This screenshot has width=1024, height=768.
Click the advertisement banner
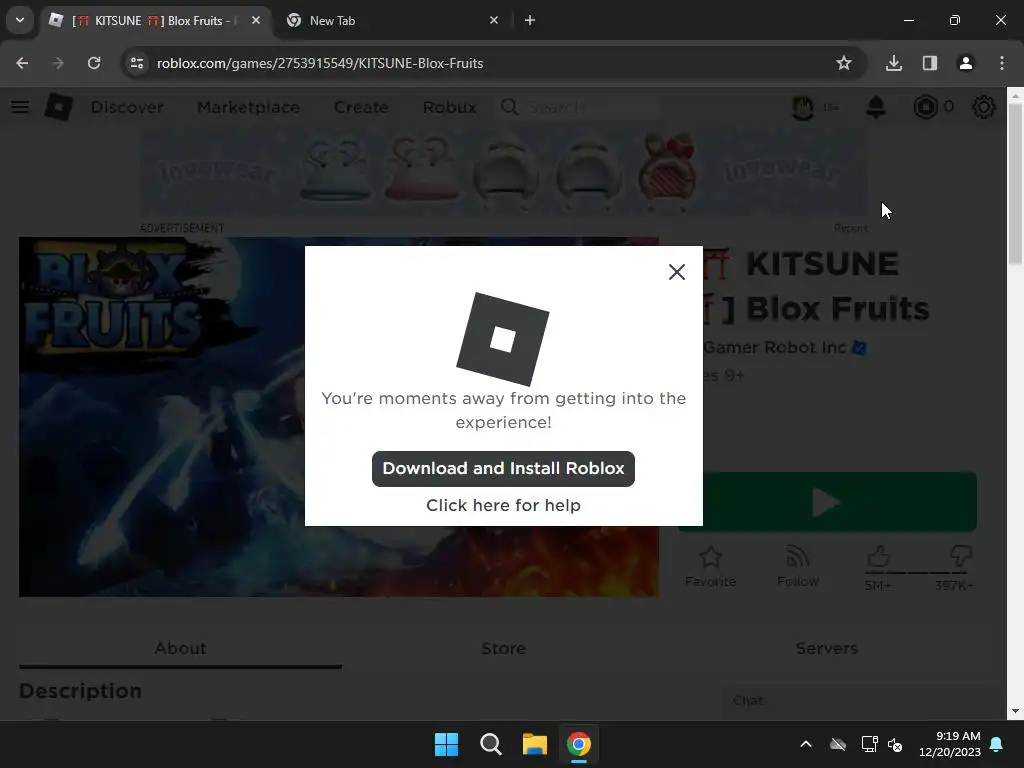[504, 172]
